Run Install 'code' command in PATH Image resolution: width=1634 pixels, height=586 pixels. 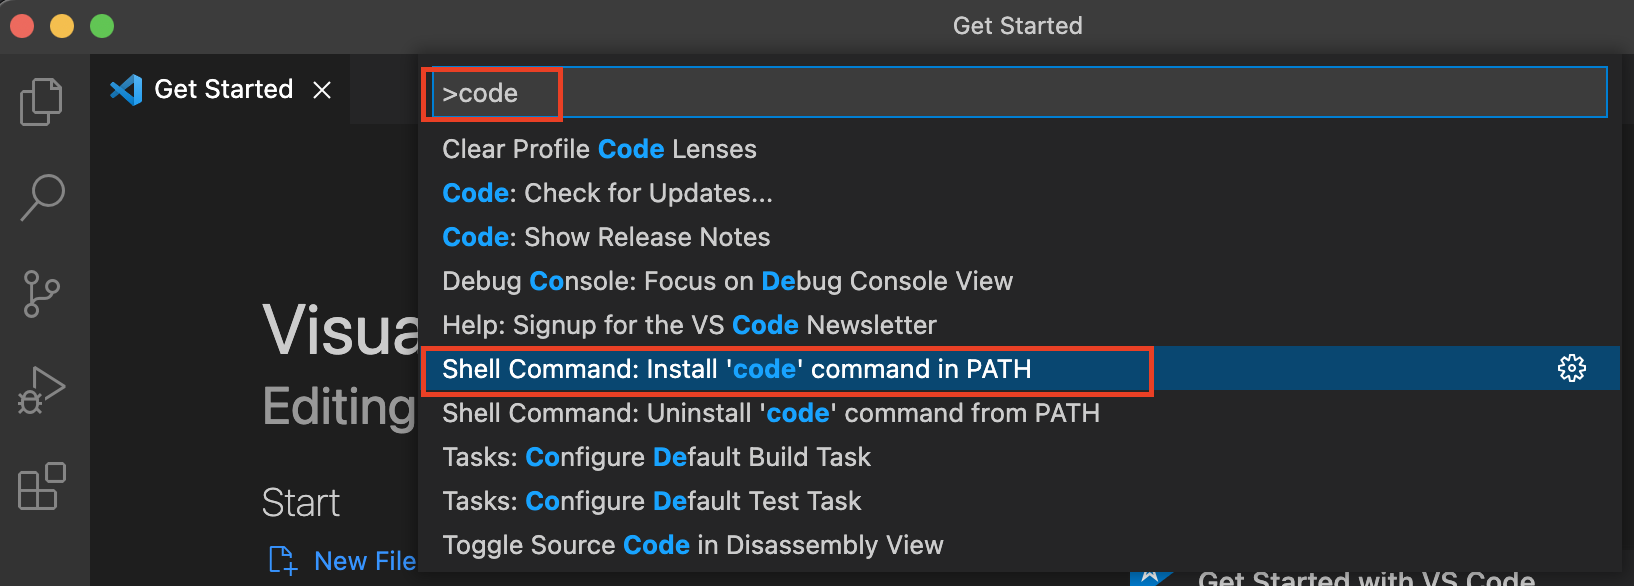point(736,369)
